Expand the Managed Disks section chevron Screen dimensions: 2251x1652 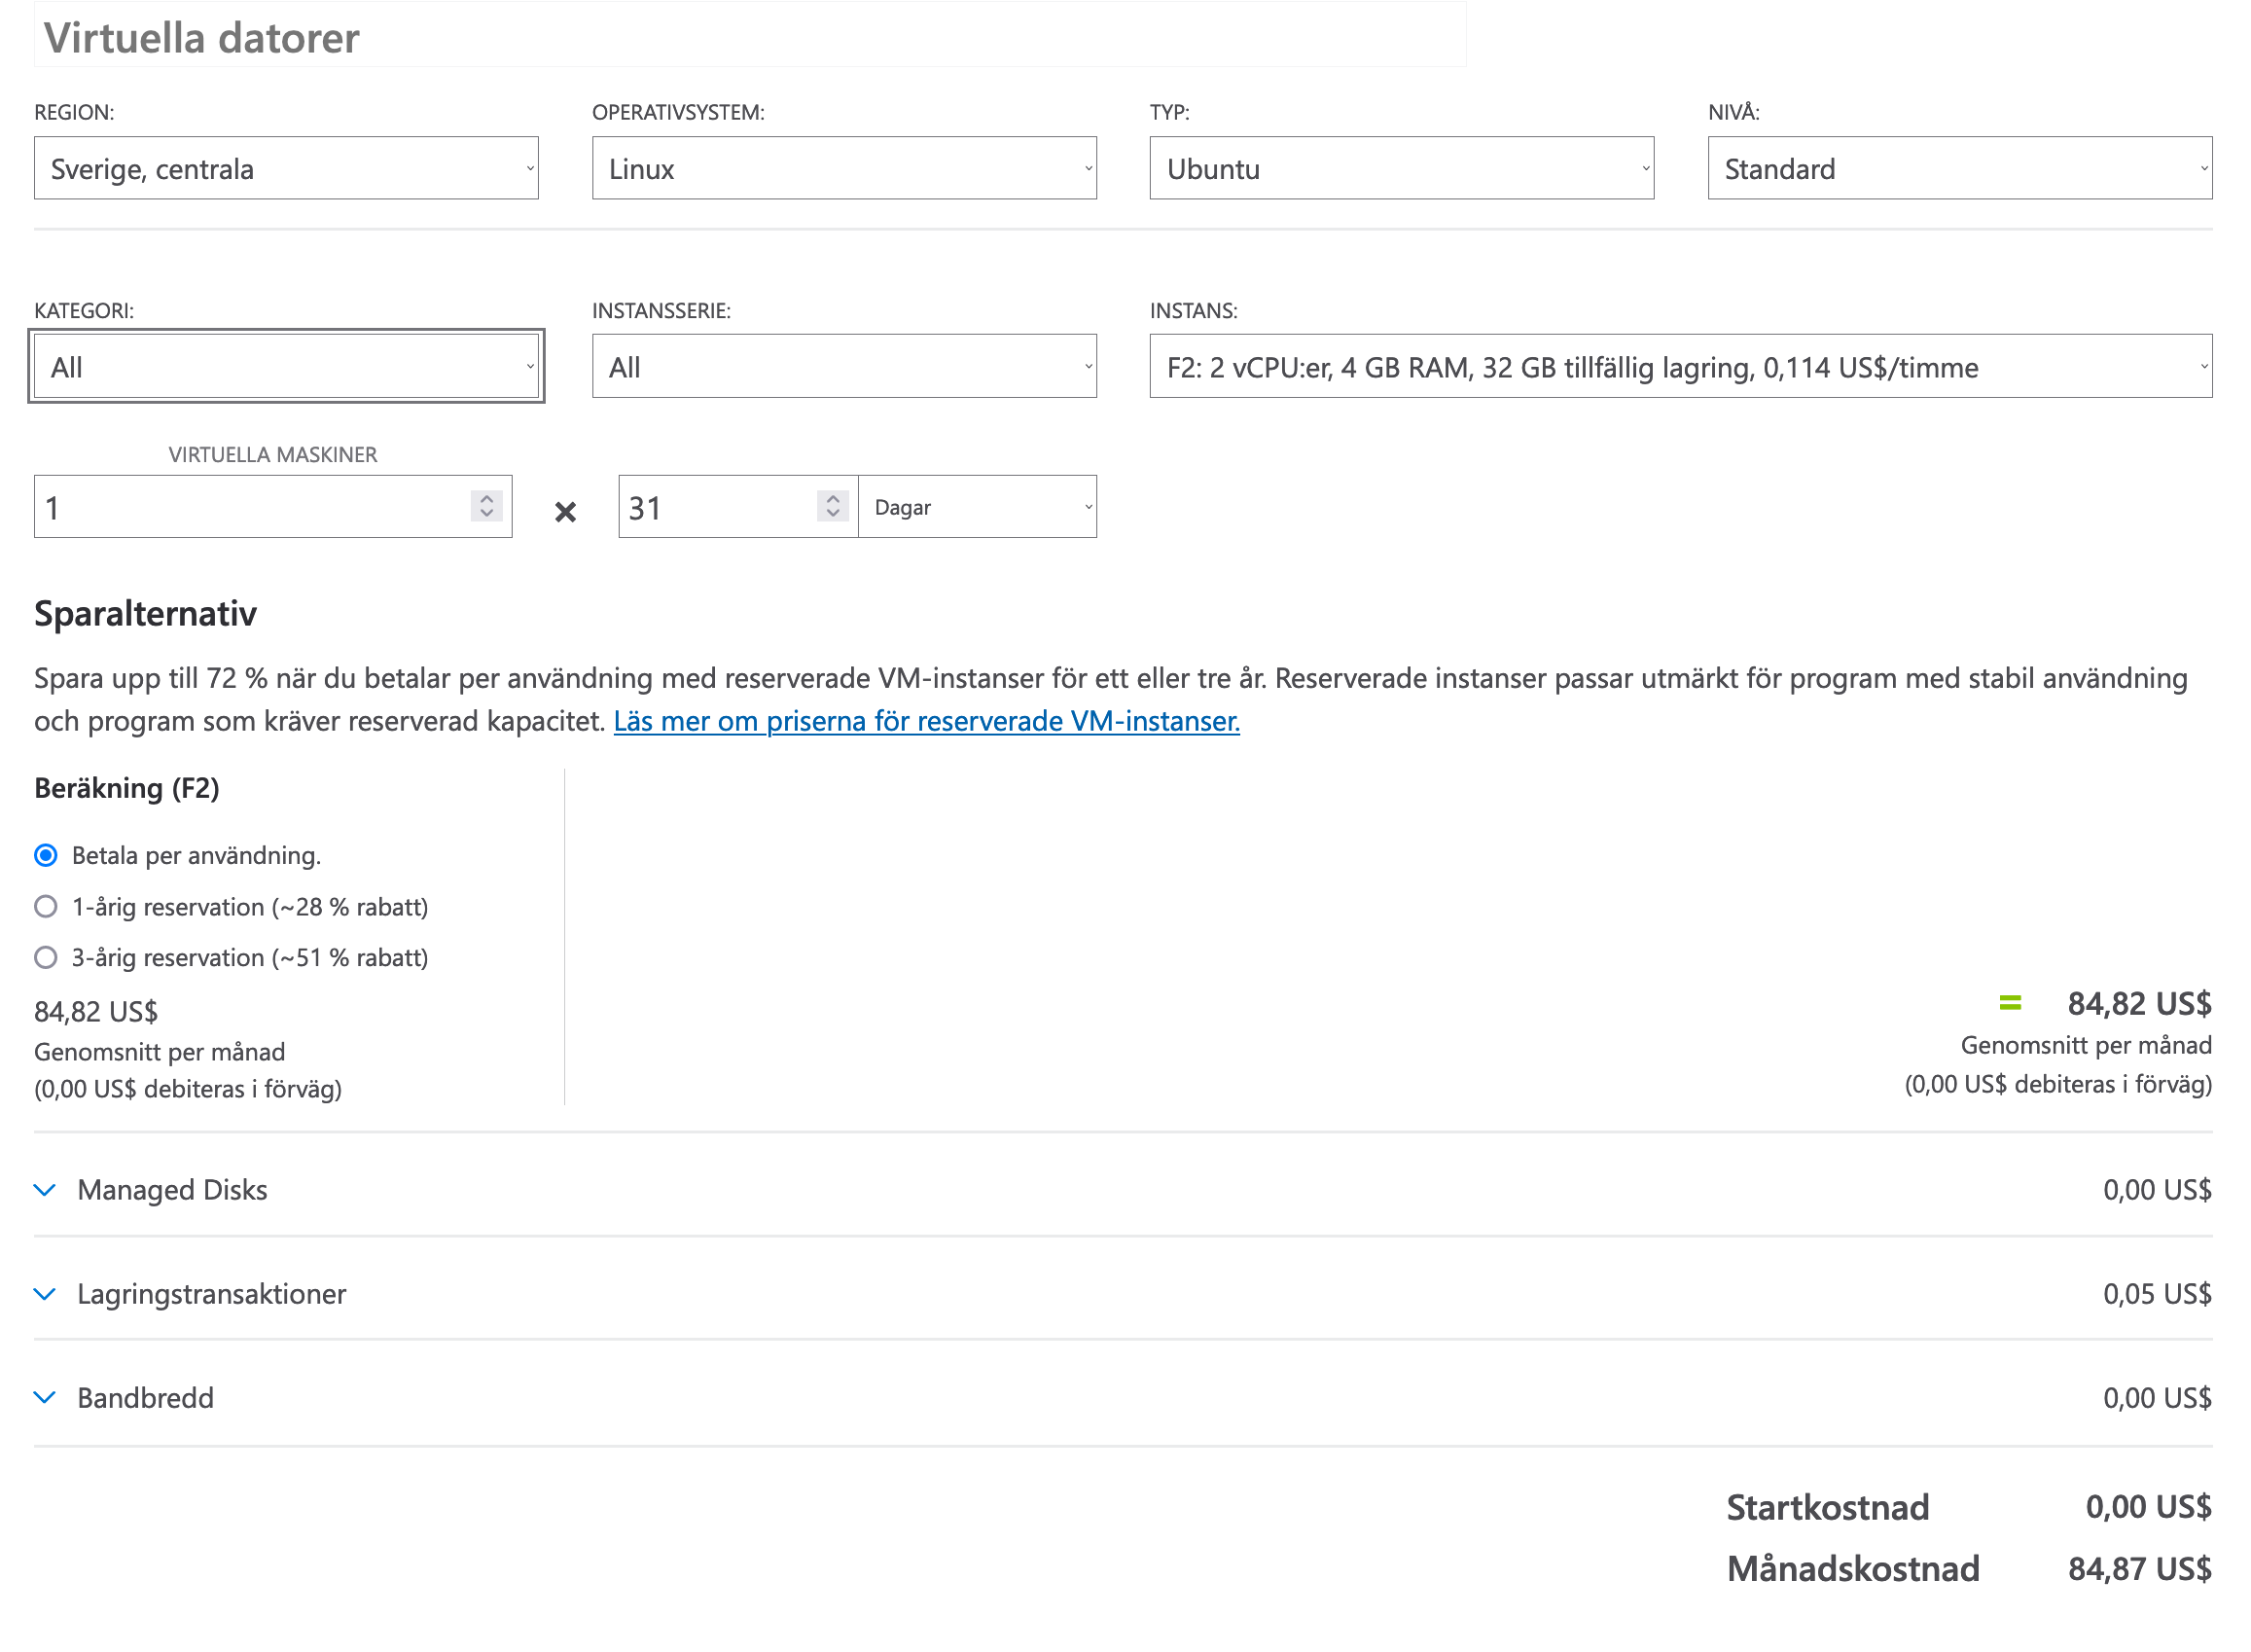(45, 1190)
